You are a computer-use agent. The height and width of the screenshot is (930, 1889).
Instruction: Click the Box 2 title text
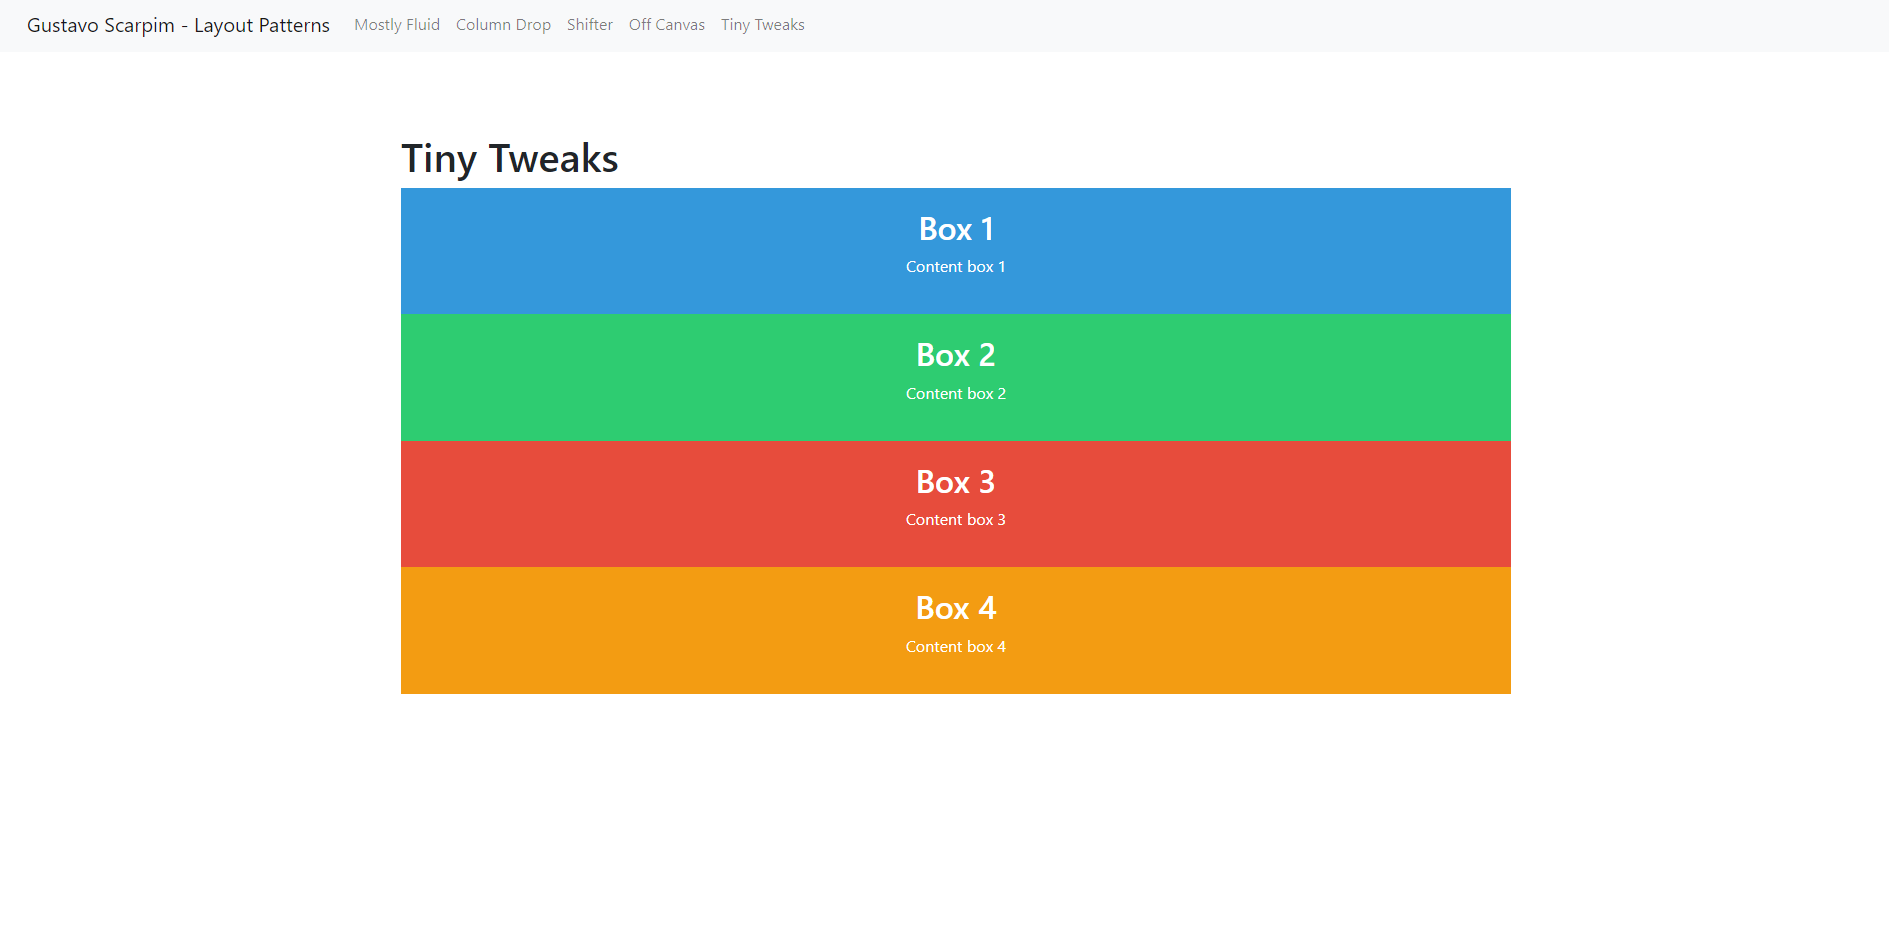click(955, 355)
